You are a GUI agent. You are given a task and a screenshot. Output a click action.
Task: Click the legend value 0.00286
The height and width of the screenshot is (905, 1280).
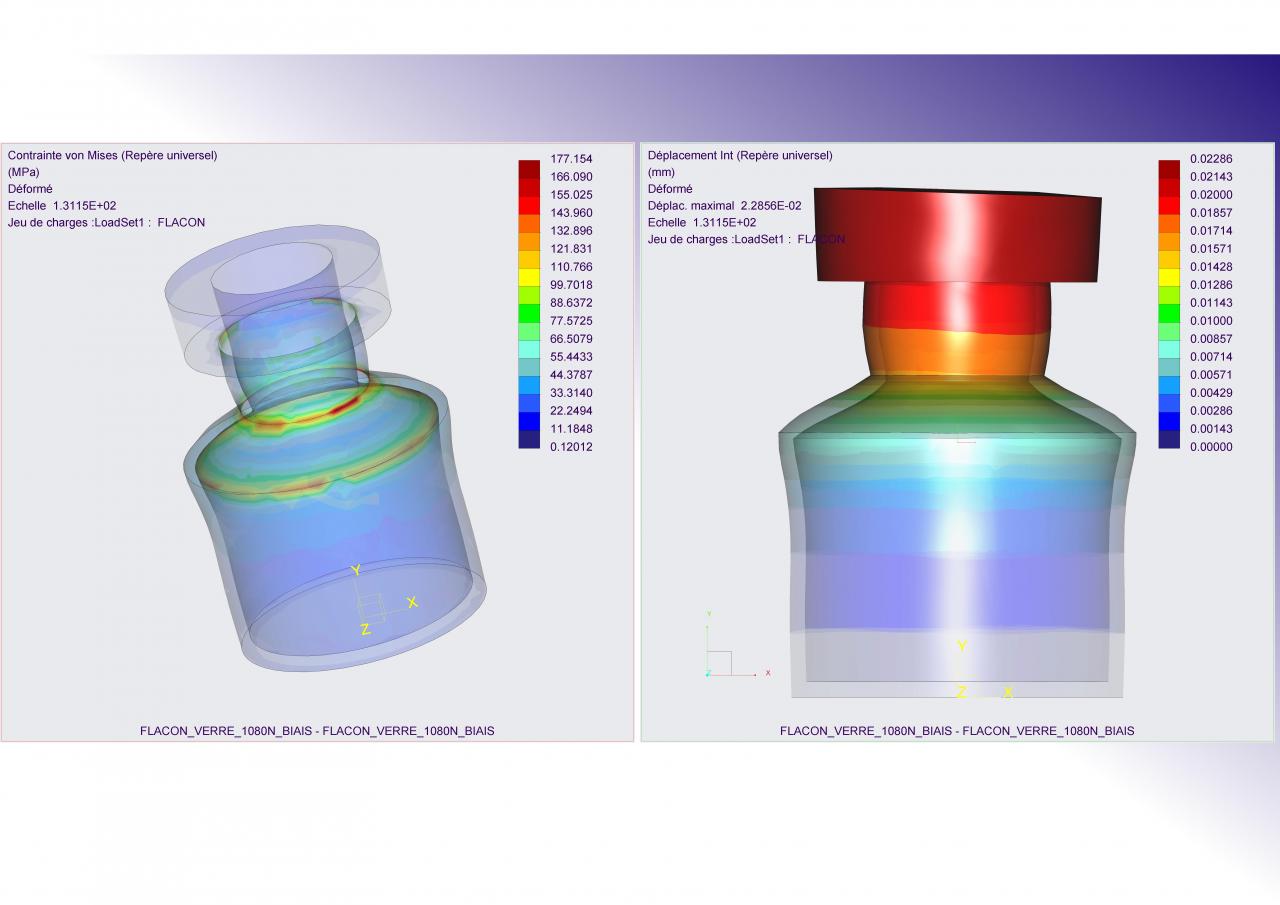(x=1211, y=411)
